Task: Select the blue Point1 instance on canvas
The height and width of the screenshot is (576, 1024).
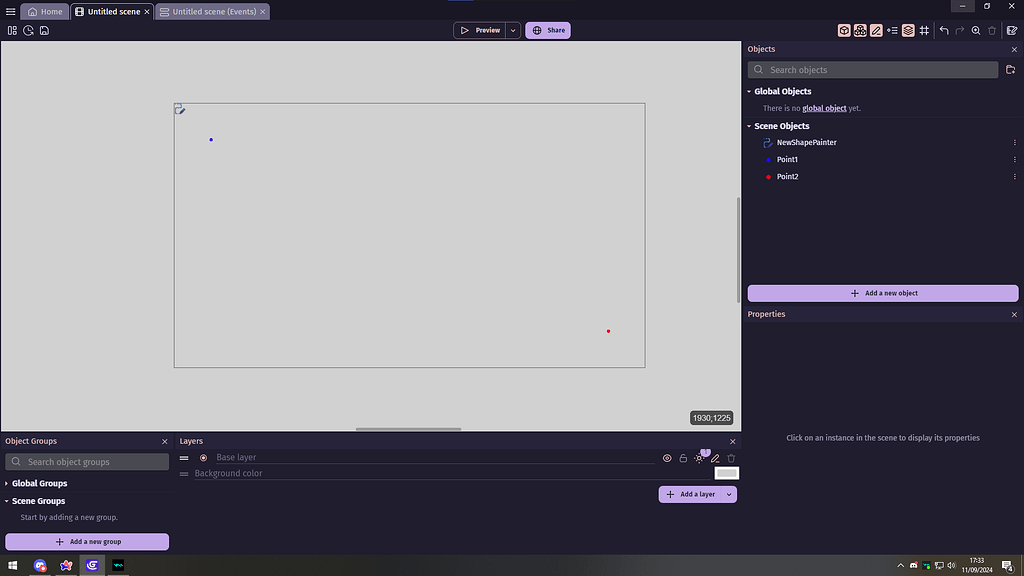Action: point(211,140)
